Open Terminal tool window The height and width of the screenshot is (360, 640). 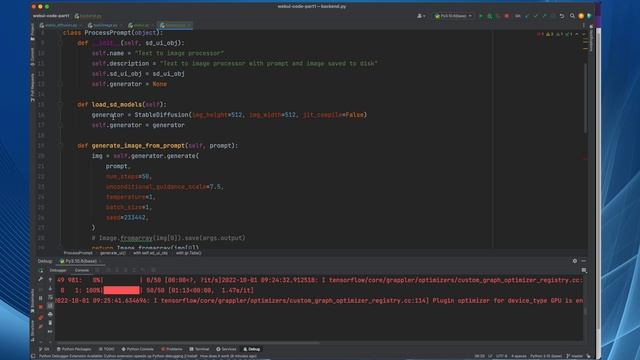pyautogui.click(x=199, y=349)
